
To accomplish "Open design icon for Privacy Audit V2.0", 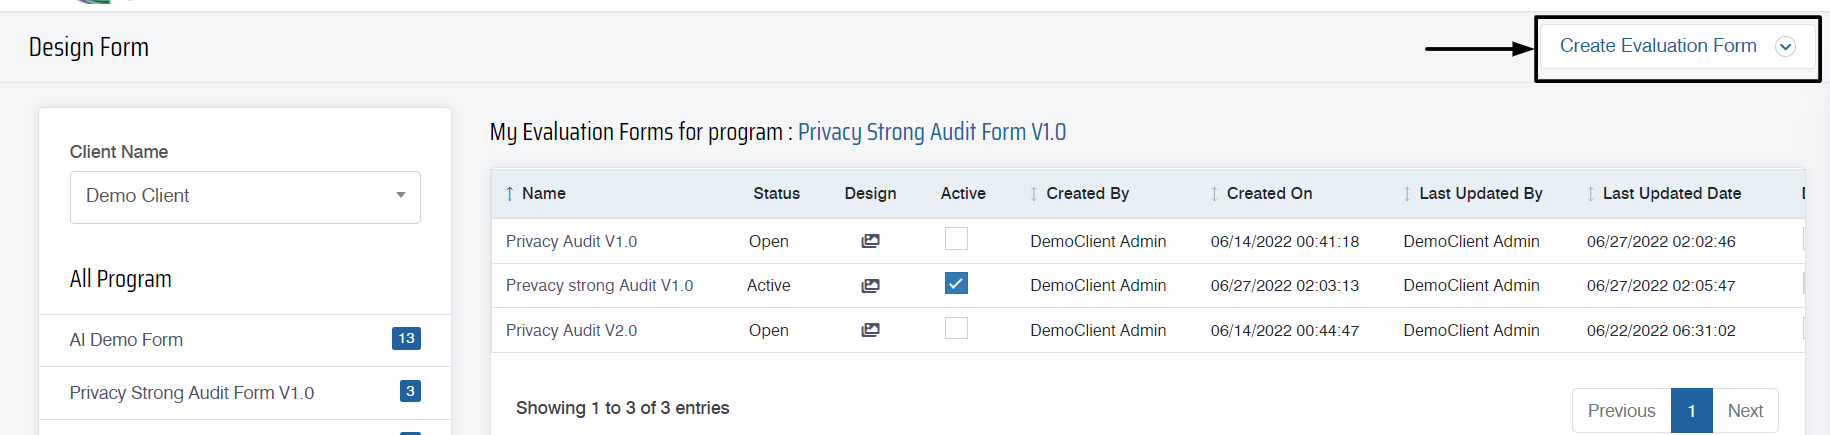I will click(870, 330).
